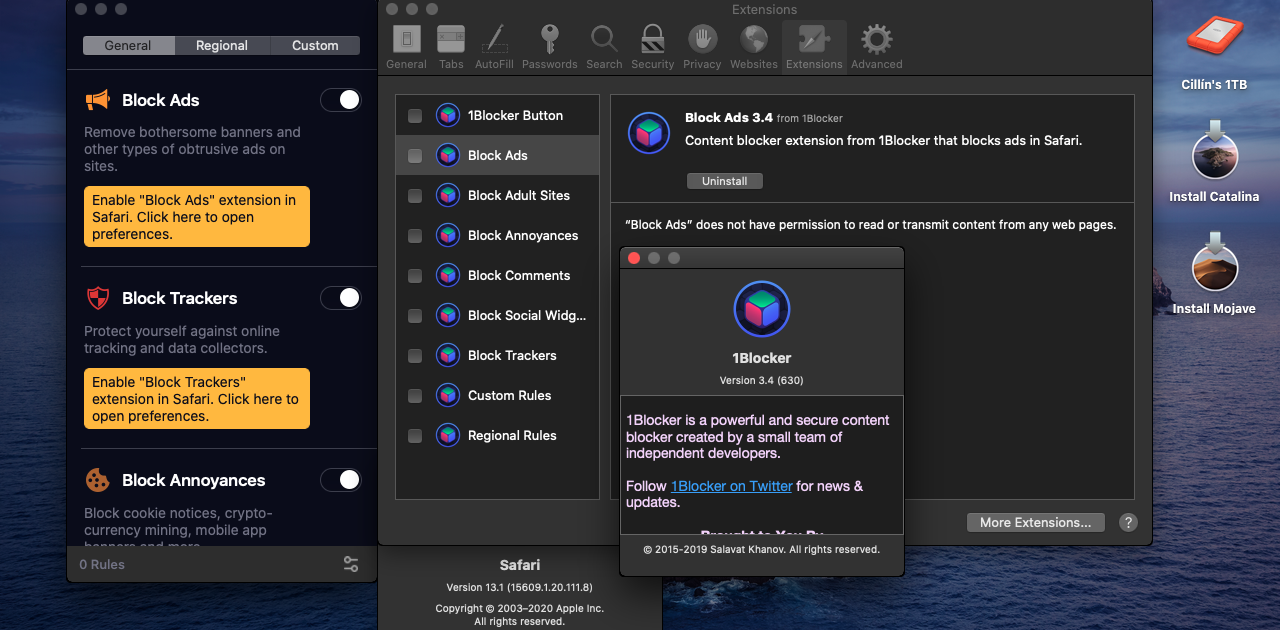The height and width of the screenshot is (630, 1280).
Task: Click the More Extensions button
Action: pos(1035,522)
